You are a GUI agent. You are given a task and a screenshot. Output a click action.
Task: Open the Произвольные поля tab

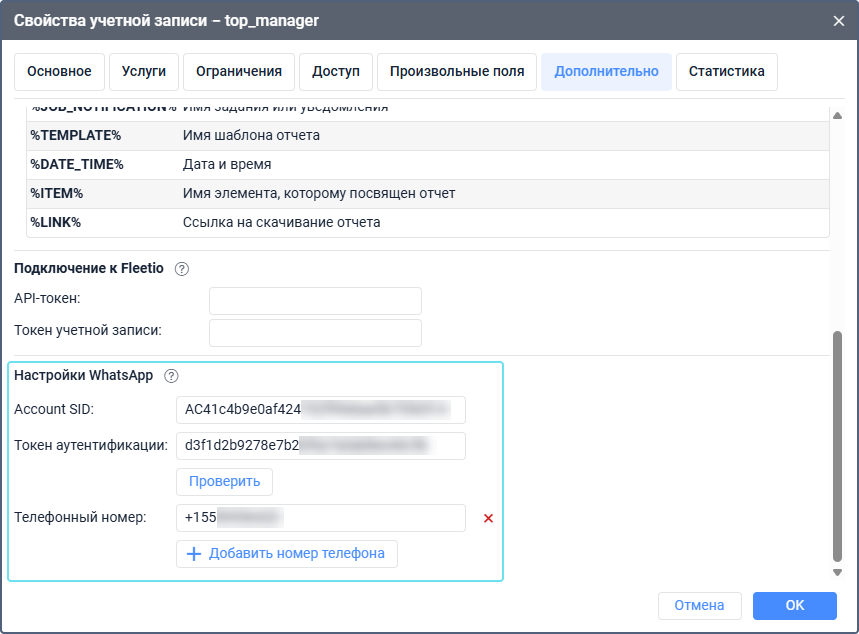pos(457,72)
